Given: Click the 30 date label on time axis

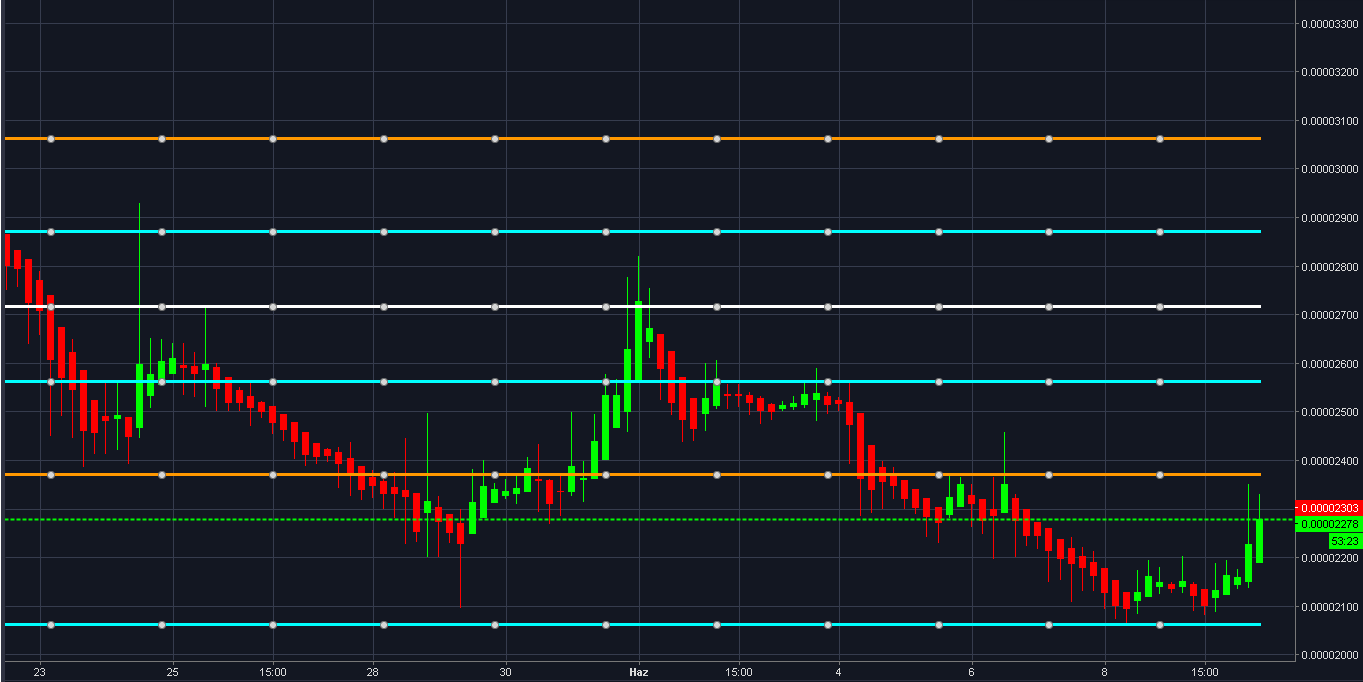Looking at the screenshot, I should [x=505, y=672].
